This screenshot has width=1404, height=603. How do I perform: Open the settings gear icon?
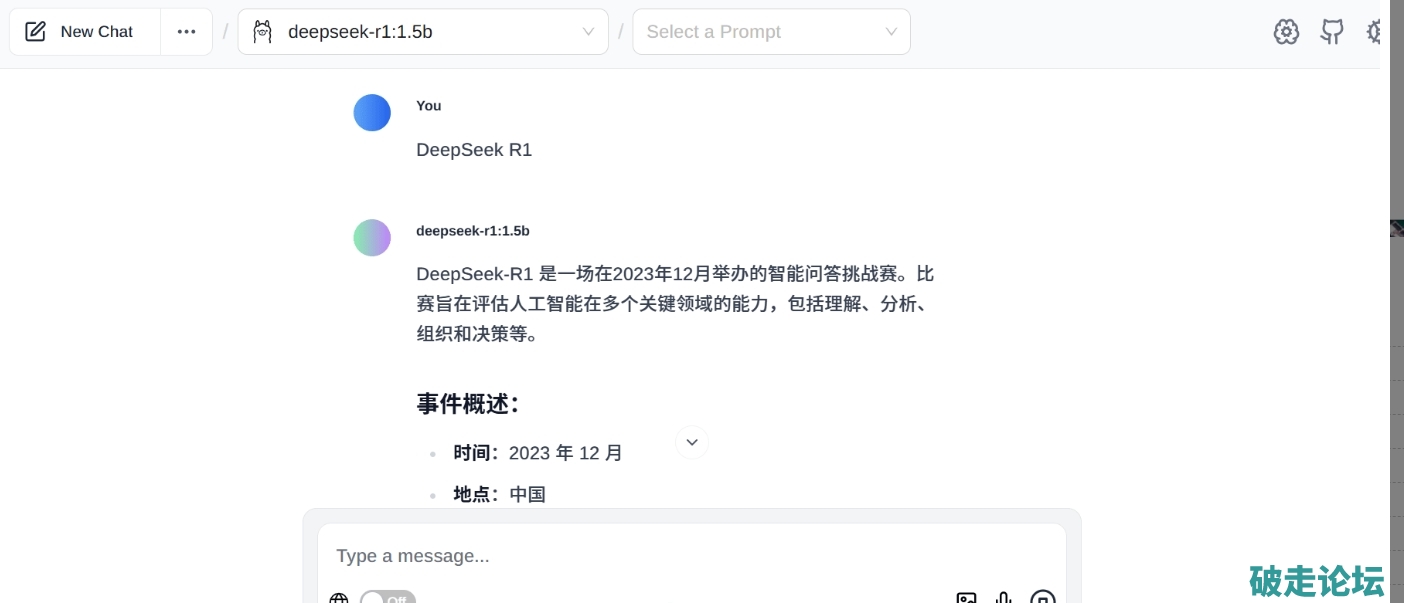click(x=1373, y=32)
